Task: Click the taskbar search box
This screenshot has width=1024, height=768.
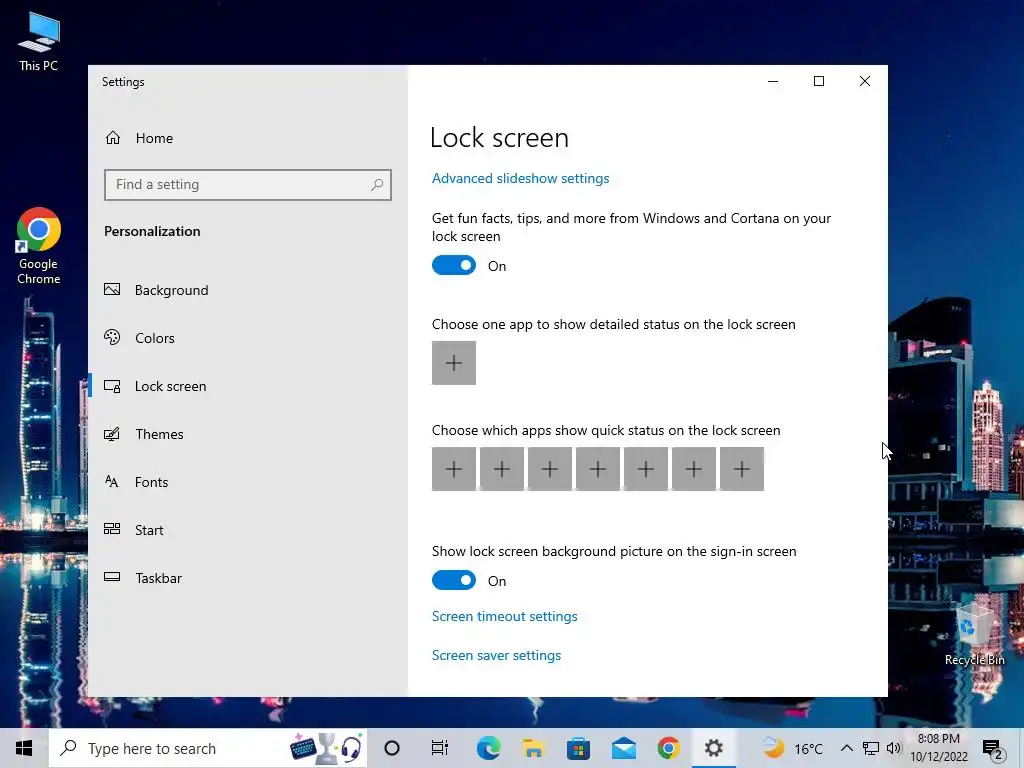Action: click(208, 748)
